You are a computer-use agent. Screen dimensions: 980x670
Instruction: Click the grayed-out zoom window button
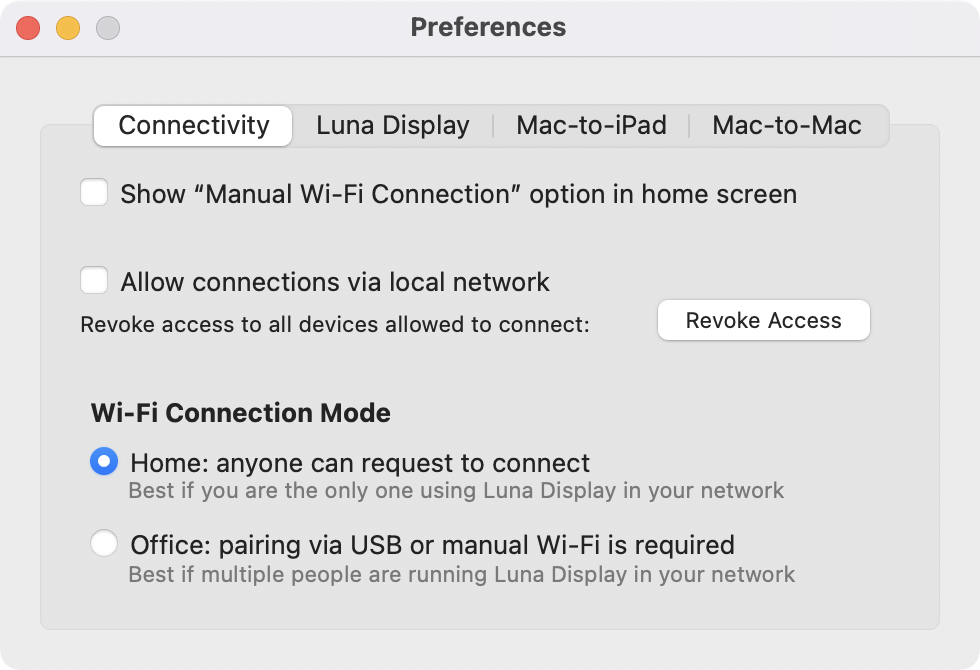(108, 28)
